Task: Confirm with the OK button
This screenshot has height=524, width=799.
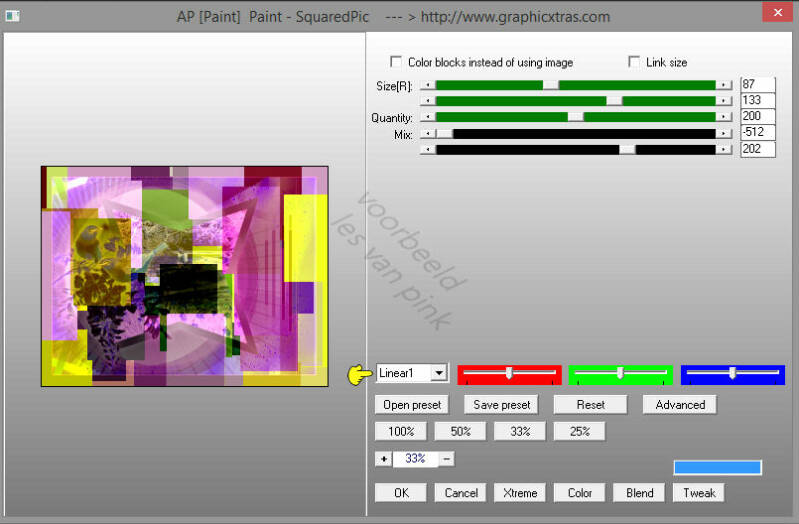Action: click(401, 493)
